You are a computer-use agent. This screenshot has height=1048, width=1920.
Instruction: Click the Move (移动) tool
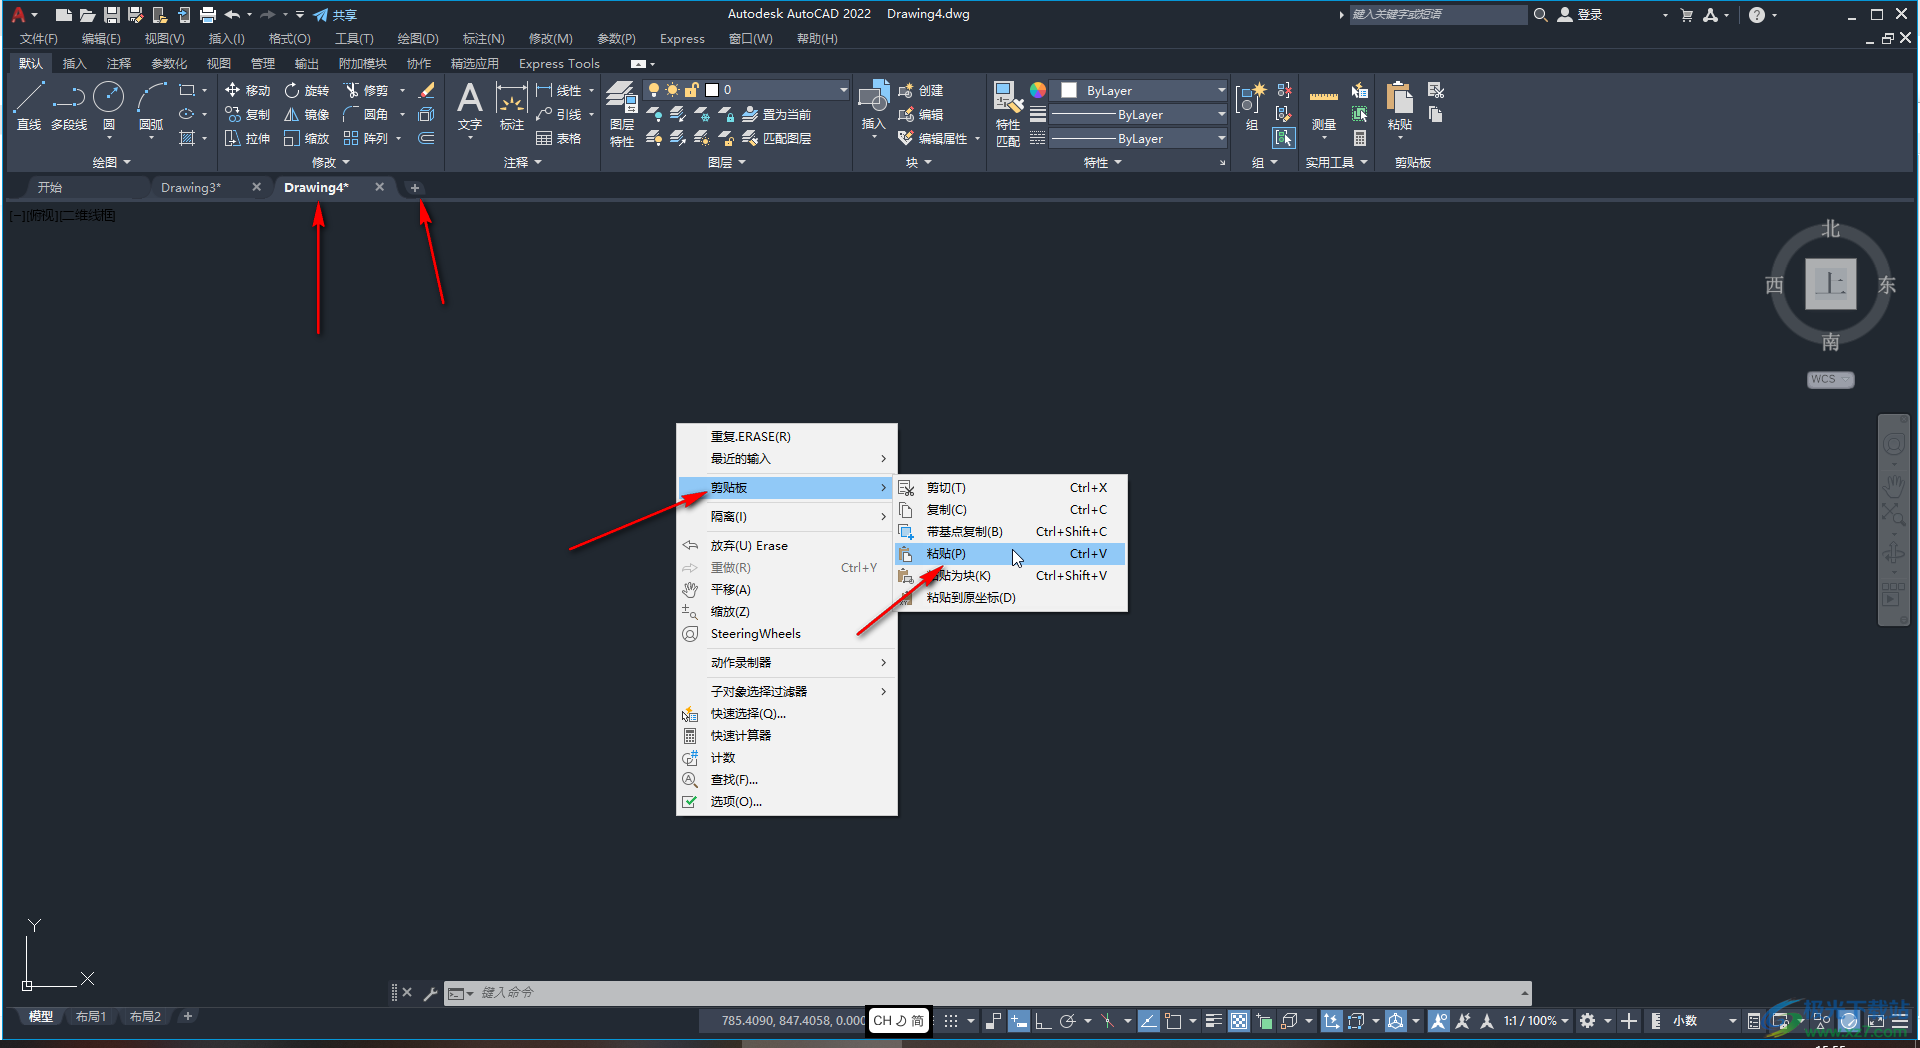click(x=247, y=90)
